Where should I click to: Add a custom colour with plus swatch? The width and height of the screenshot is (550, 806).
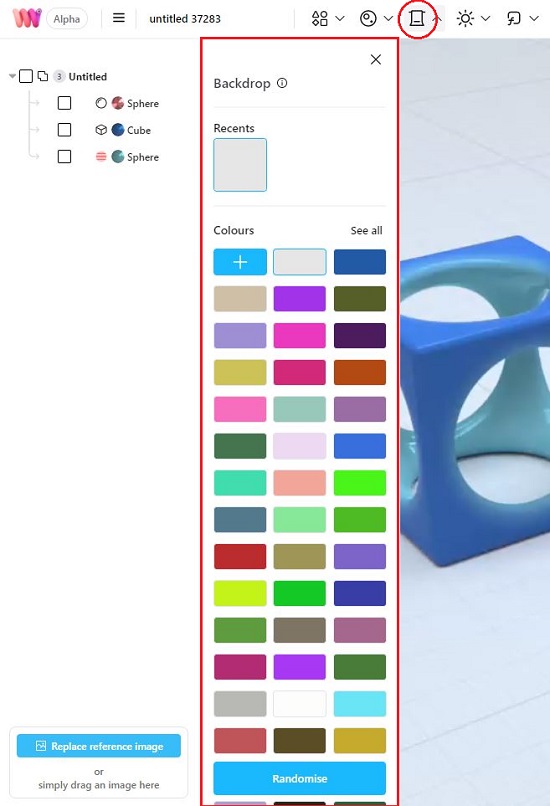240,262
